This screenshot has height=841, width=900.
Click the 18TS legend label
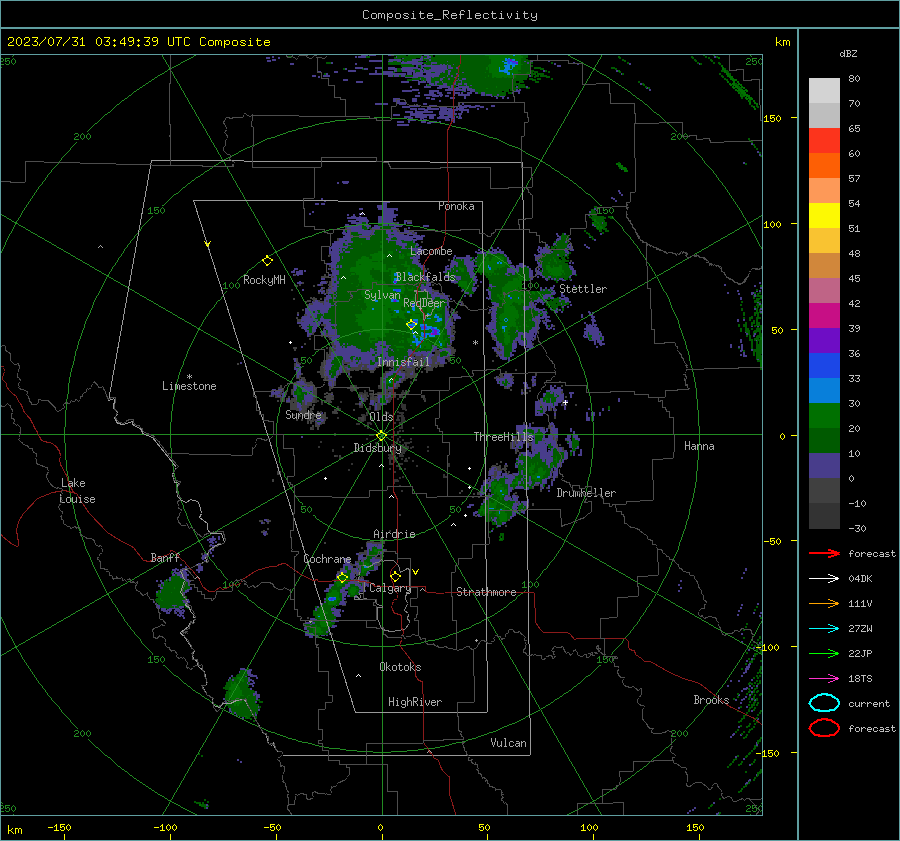tap(860, 679)
